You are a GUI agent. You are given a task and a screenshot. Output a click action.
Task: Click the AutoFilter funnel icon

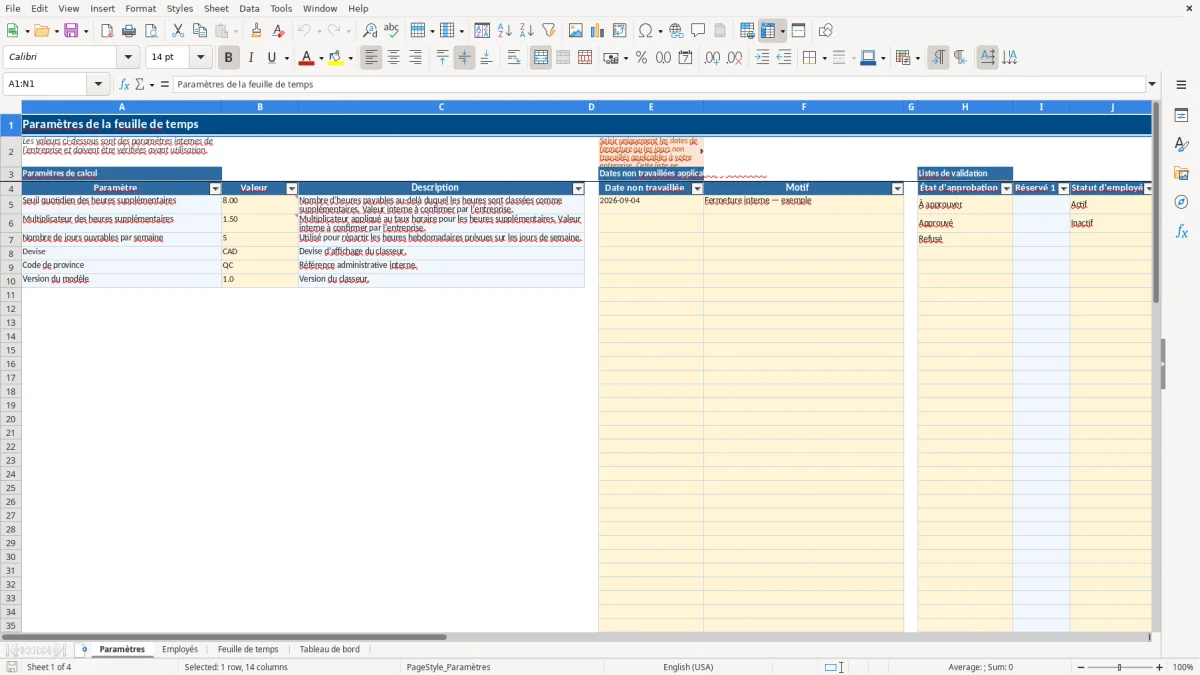pyautogui.click(x=549, y=31)
